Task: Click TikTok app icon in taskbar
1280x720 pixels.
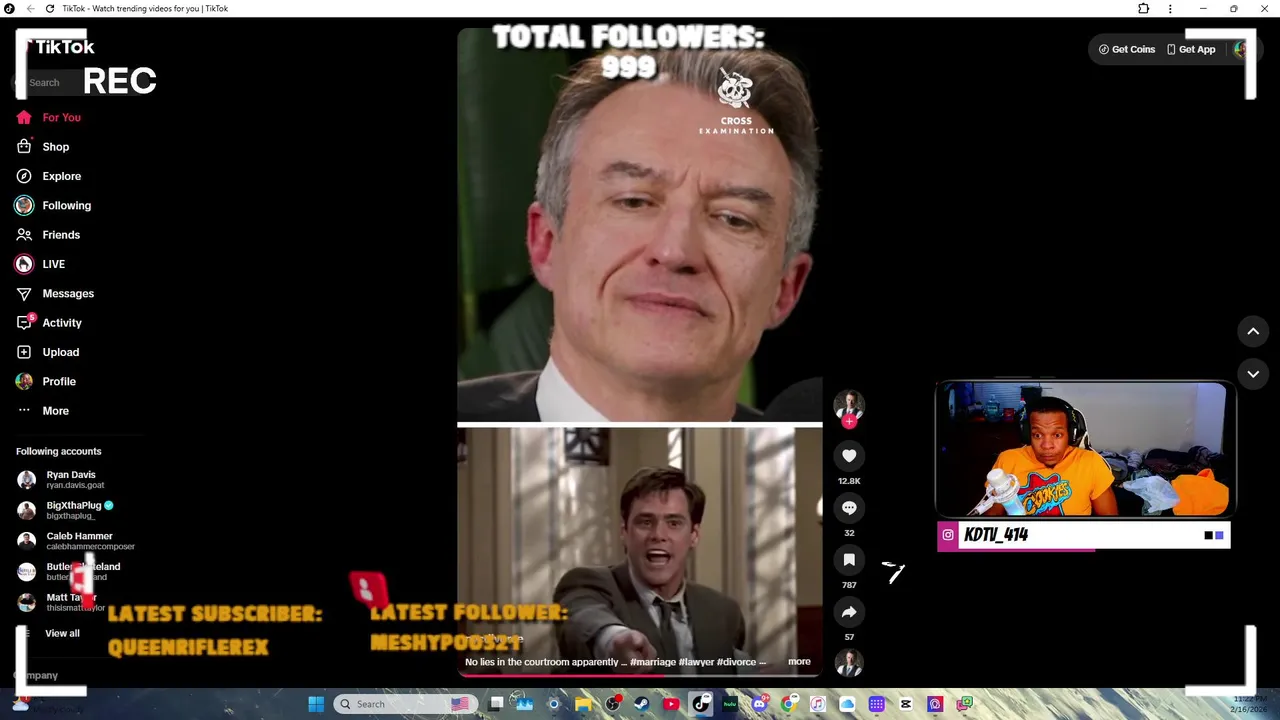Action: 701,704
